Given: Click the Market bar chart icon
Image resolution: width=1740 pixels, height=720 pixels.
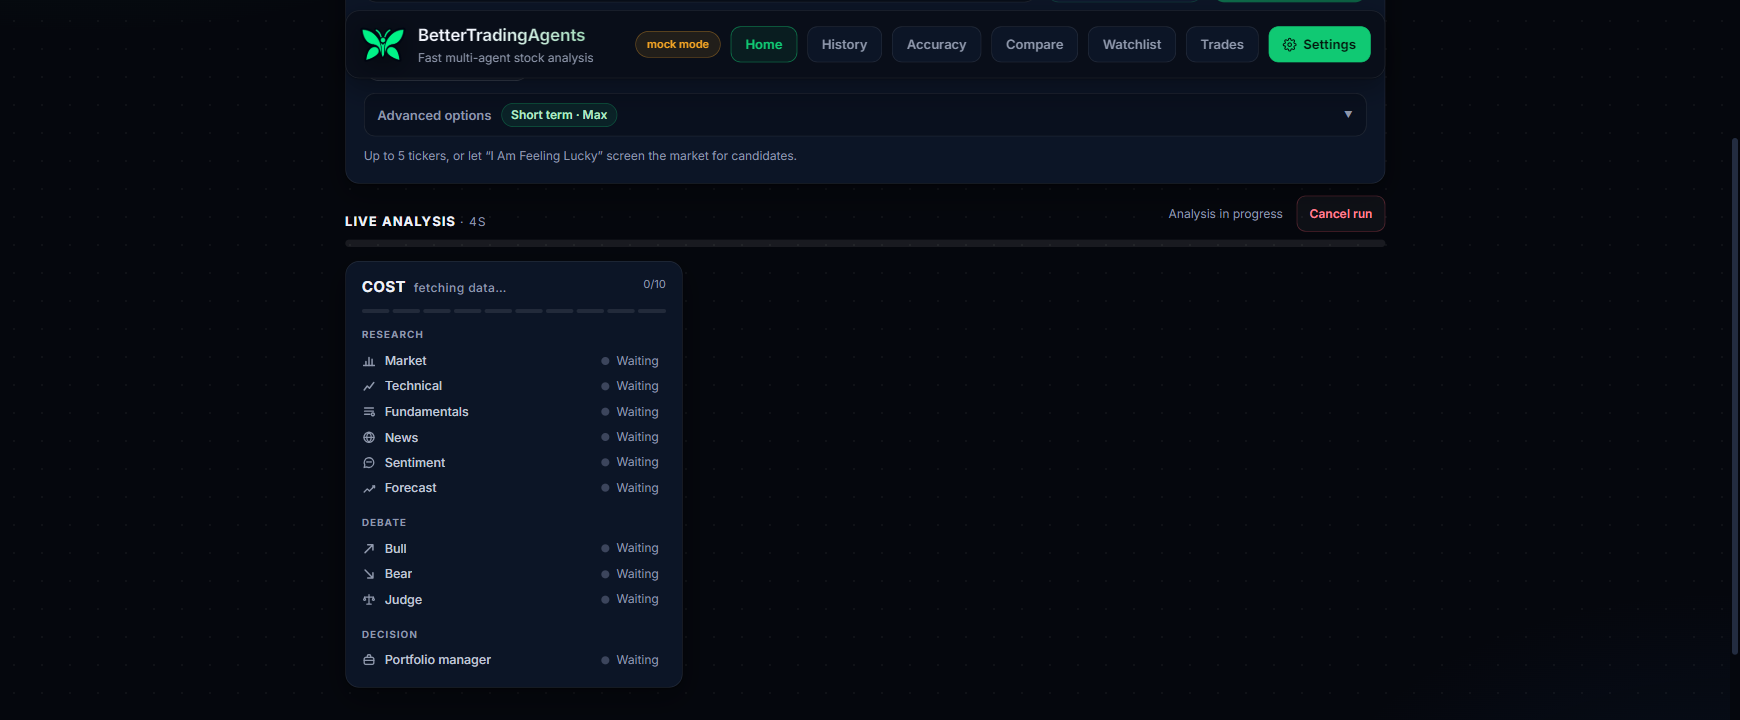Looking at the screenshot, I should coord(369,361).
